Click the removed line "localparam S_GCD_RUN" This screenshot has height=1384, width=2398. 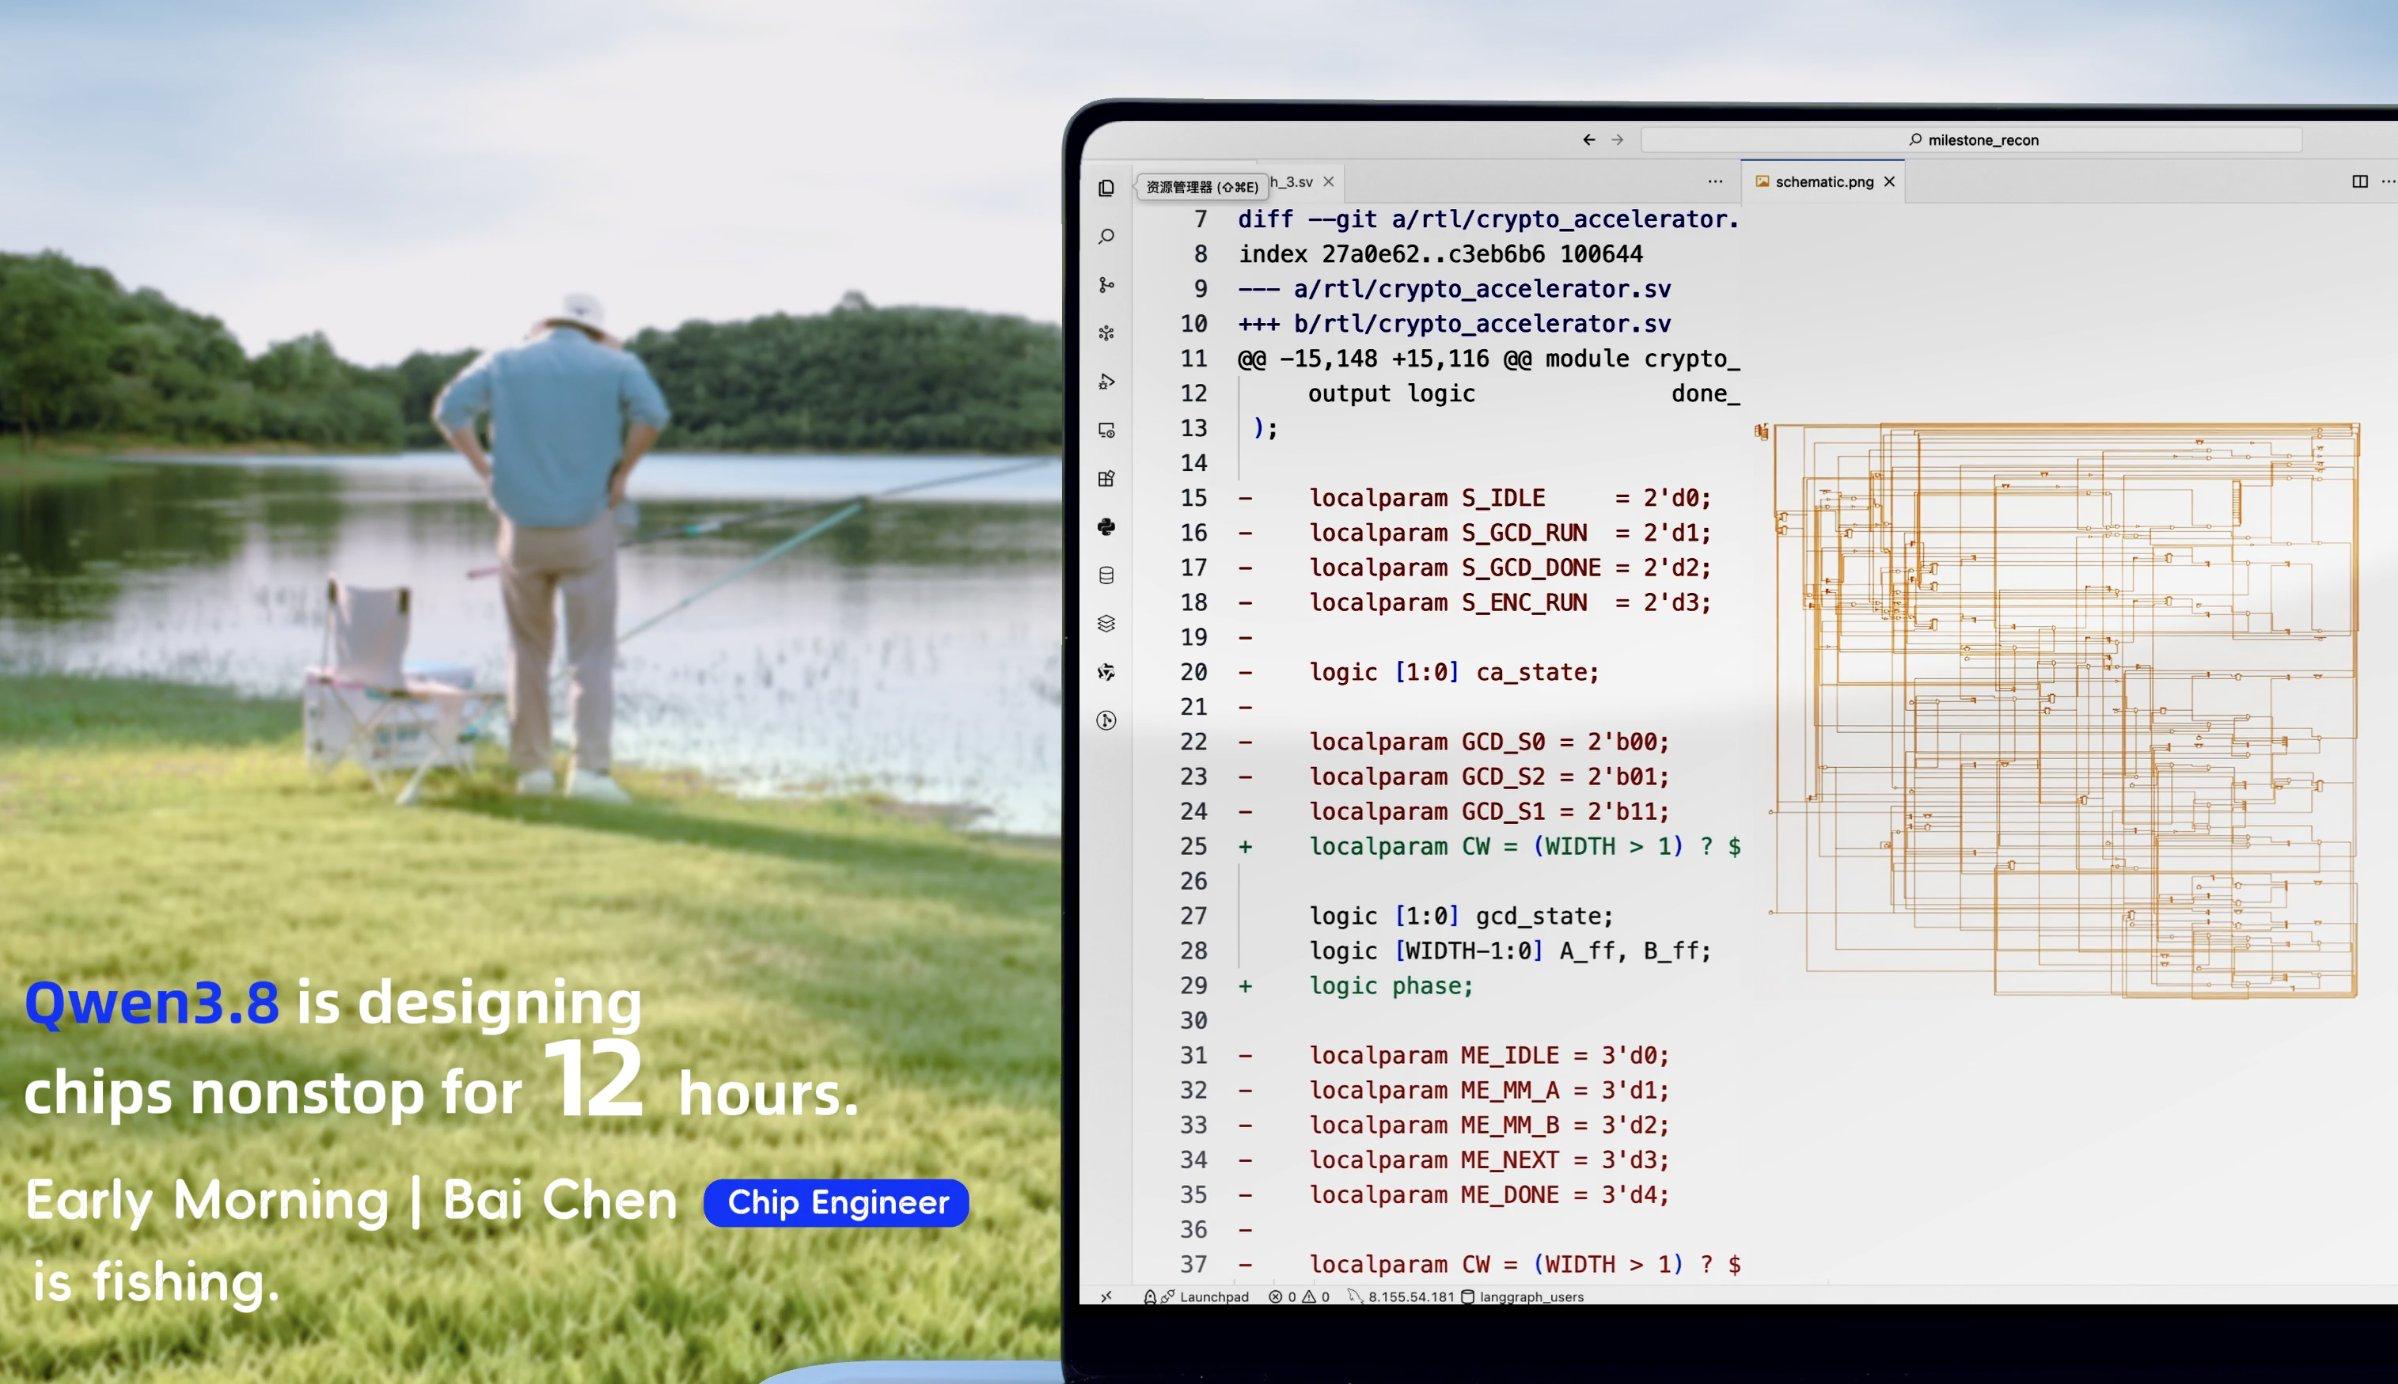coord(1510,533)
